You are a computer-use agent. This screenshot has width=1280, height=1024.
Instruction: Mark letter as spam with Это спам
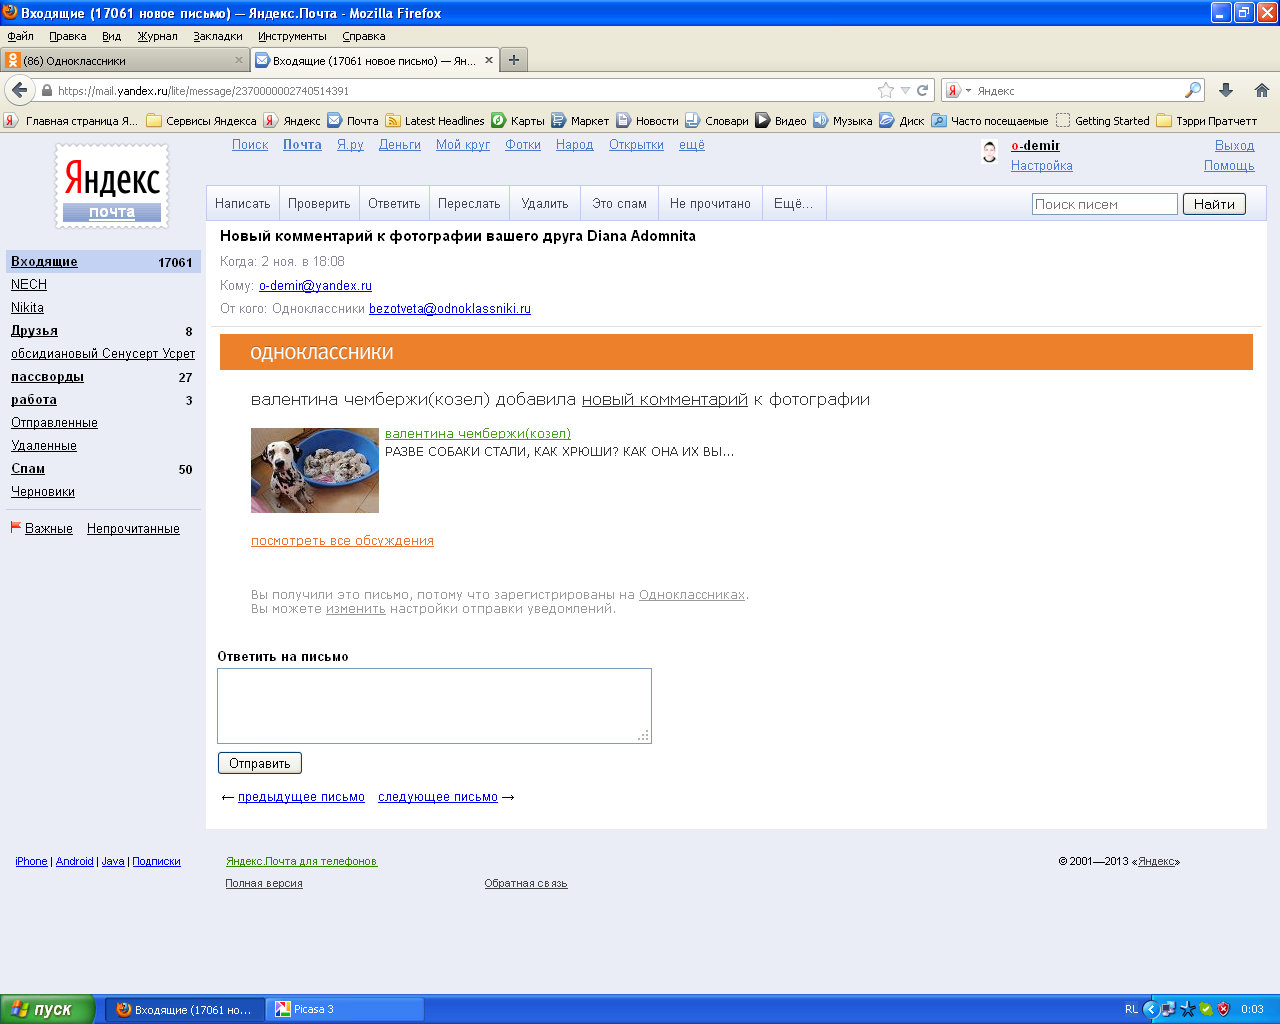pos(620,203)
